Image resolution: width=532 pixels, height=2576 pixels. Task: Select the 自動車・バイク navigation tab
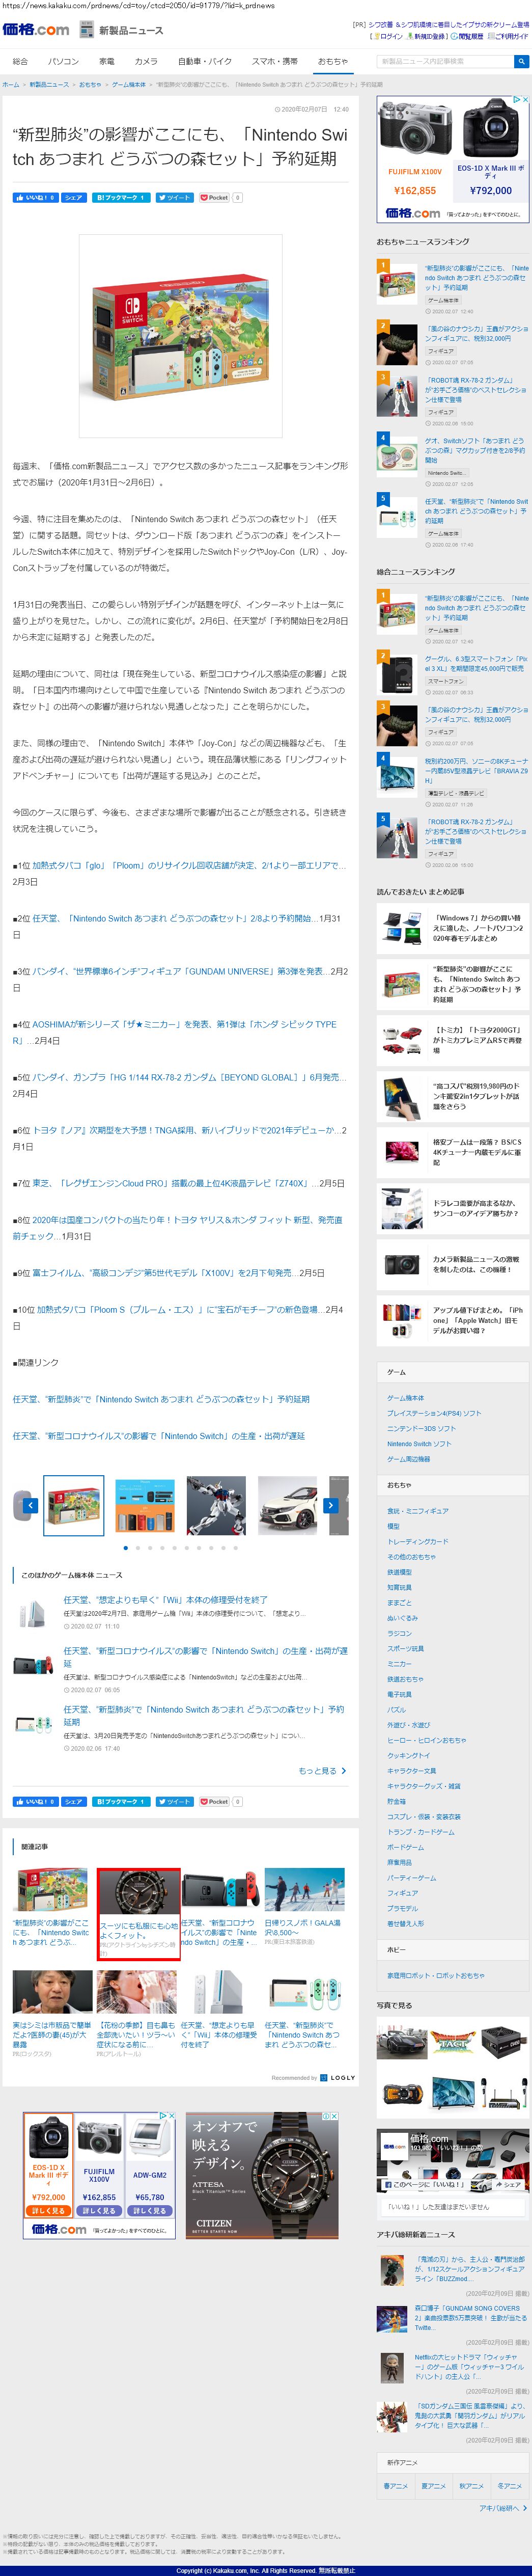coord(205,62)
